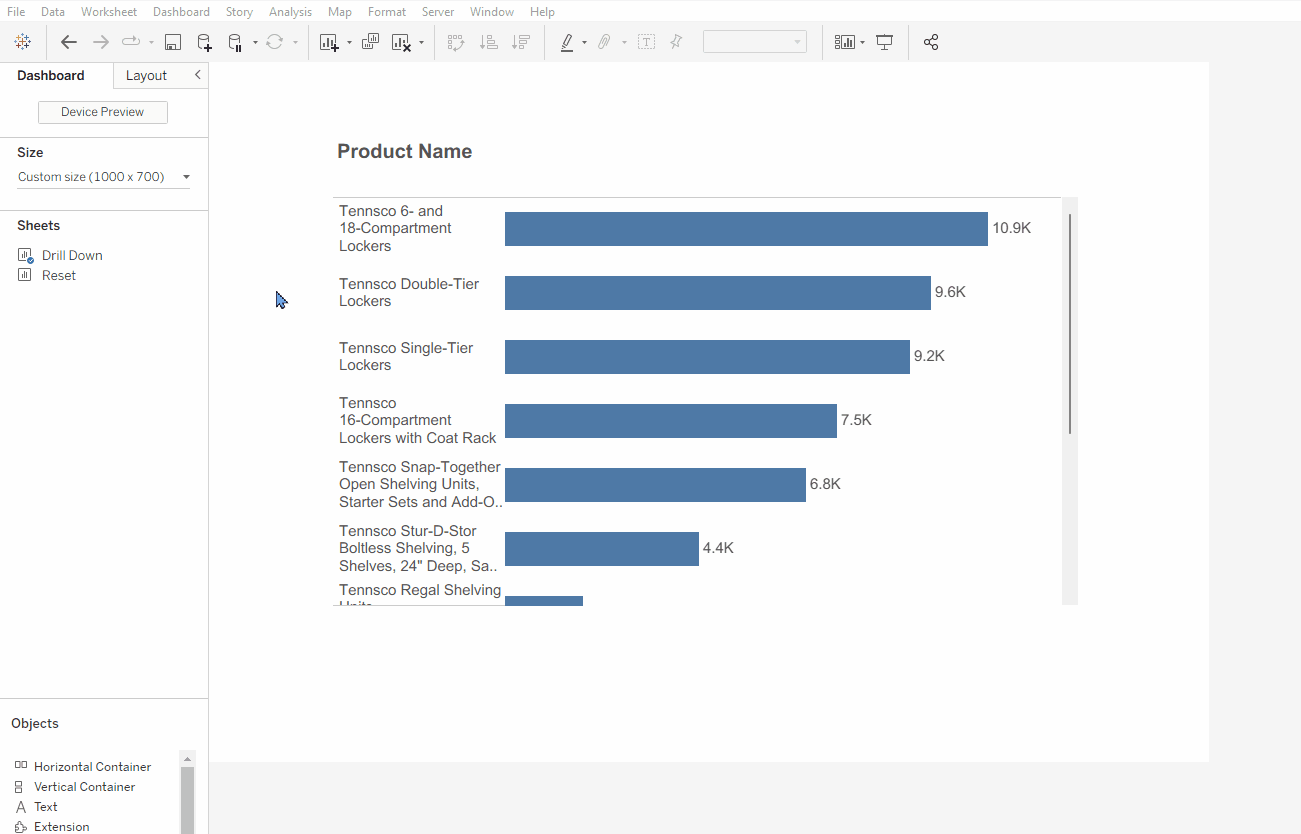Click the Undo back arrow icon
This screenshot has width=1301, height=834.
68,42
